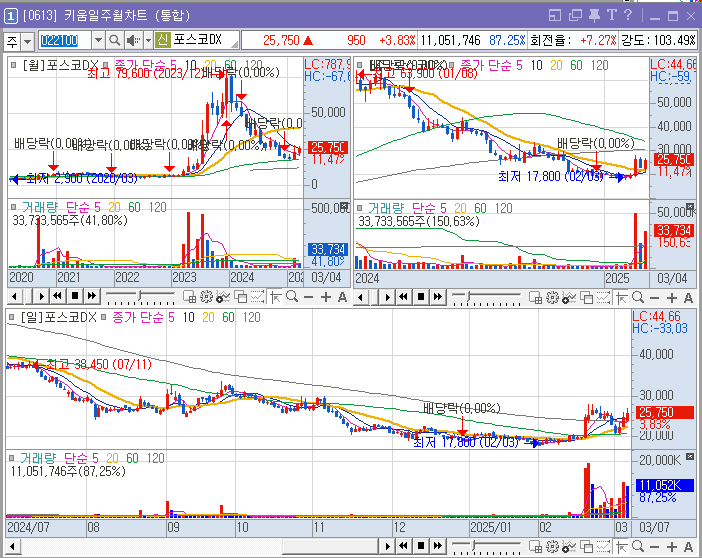Screen dimensions: 702x558
Task: Click the daily chart horizontal scrollbar thumb
Action: tap(332, 546)
